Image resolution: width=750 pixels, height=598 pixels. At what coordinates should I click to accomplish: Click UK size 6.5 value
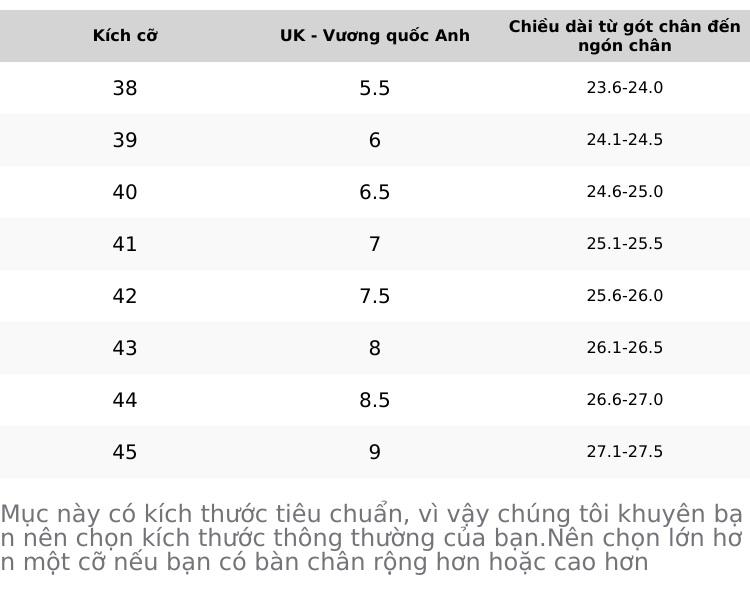click(x=375, y=192)
